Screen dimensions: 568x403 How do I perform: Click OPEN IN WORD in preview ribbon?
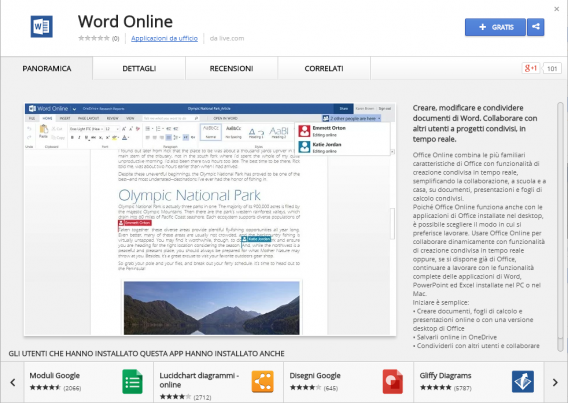point(226,118)
